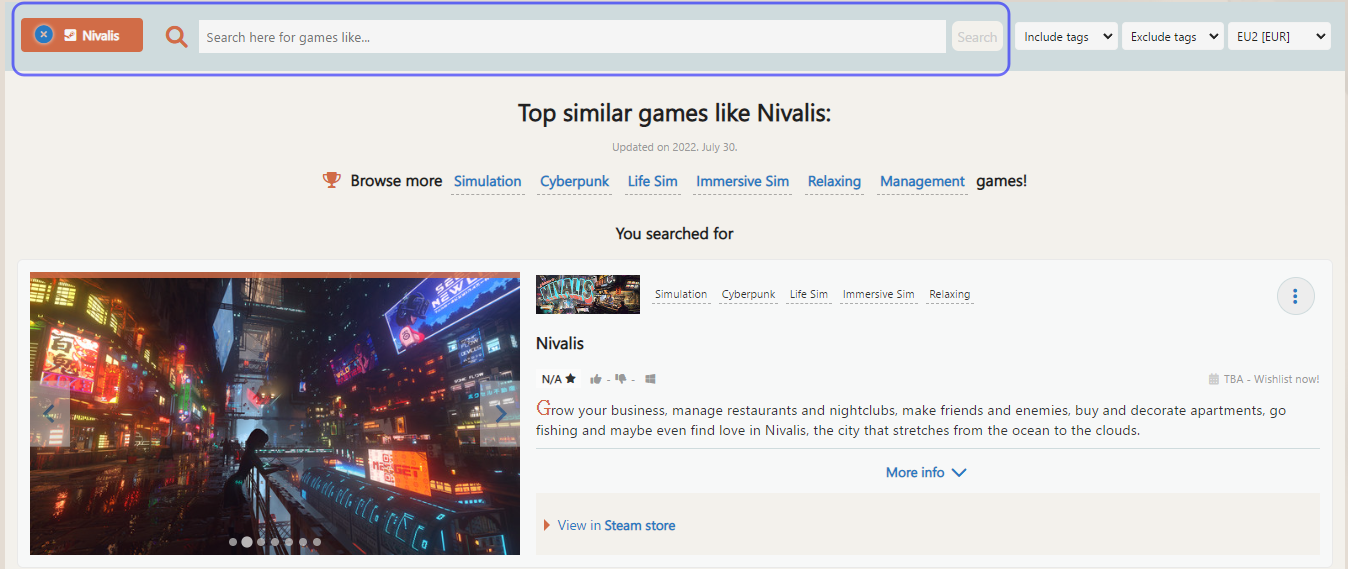Click the thumbs-up rating icon
1348x569 pixels.
coord(596,379)
